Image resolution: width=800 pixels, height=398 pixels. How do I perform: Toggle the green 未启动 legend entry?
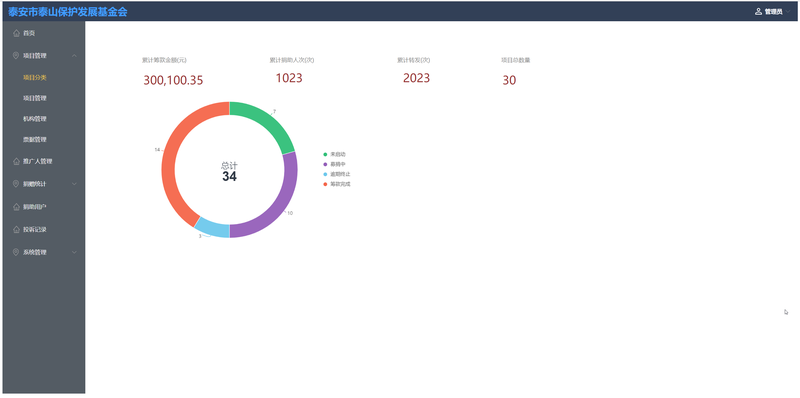337,154
